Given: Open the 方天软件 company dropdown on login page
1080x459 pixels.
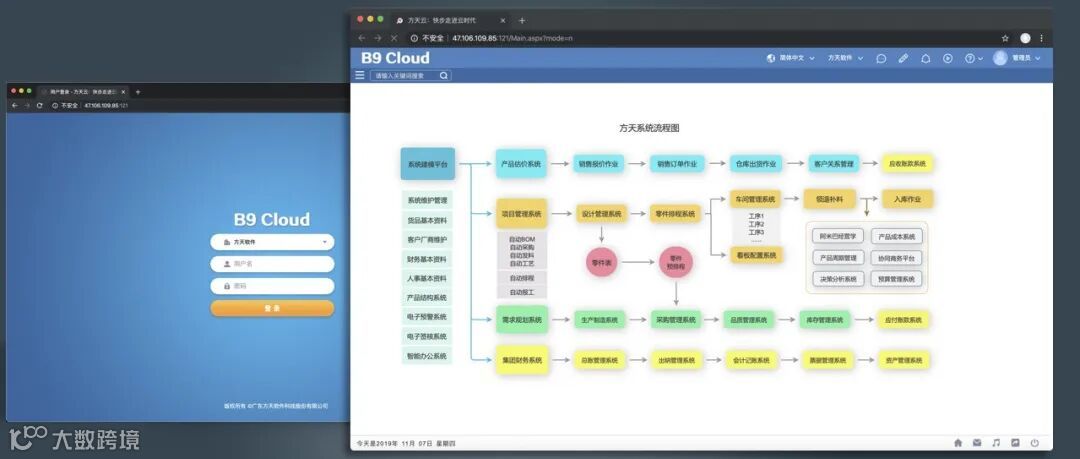Looking at the screenshot, I should pyautogui.click(x=272, y=242).
